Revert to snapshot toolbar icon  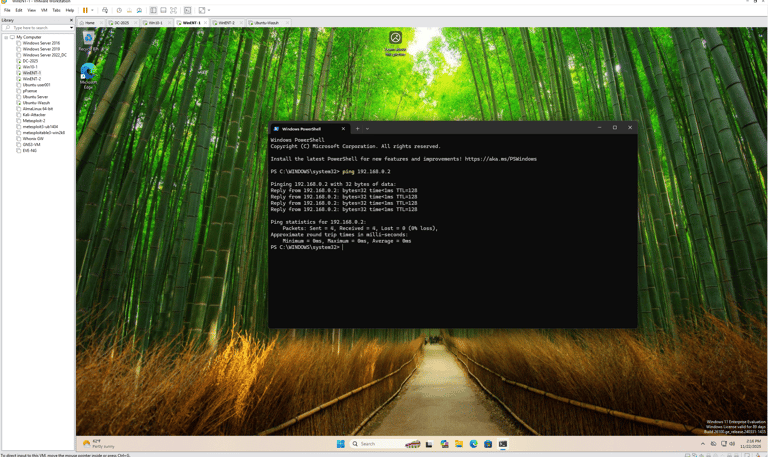point(129,10)
